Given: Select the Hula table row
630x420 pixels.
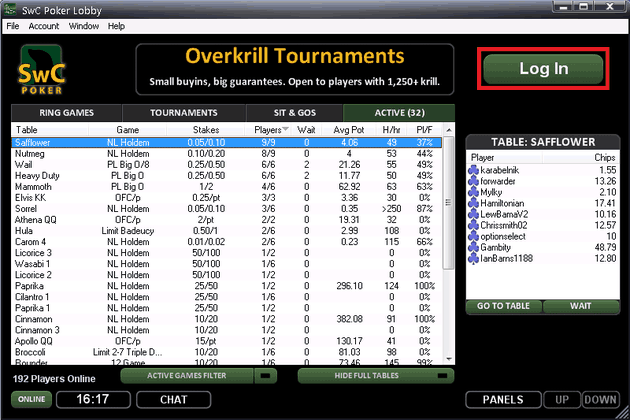Looking at the screenshot, I should click(x=227, y=231).
